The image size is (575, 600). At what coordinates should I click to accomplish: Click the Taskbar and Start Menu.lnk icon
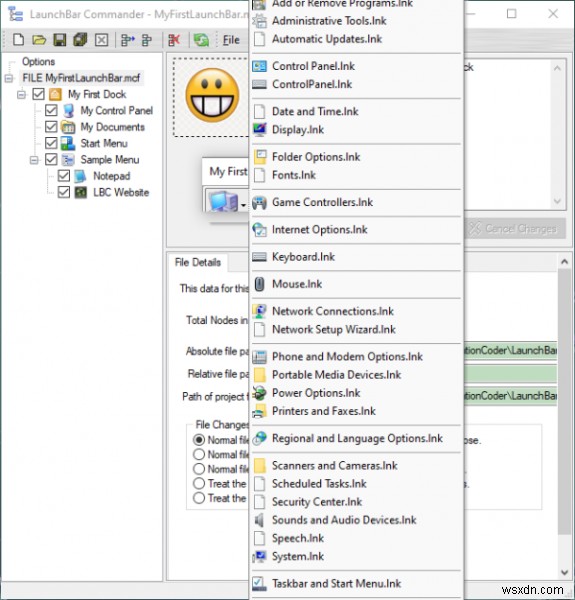click(259, 584)
